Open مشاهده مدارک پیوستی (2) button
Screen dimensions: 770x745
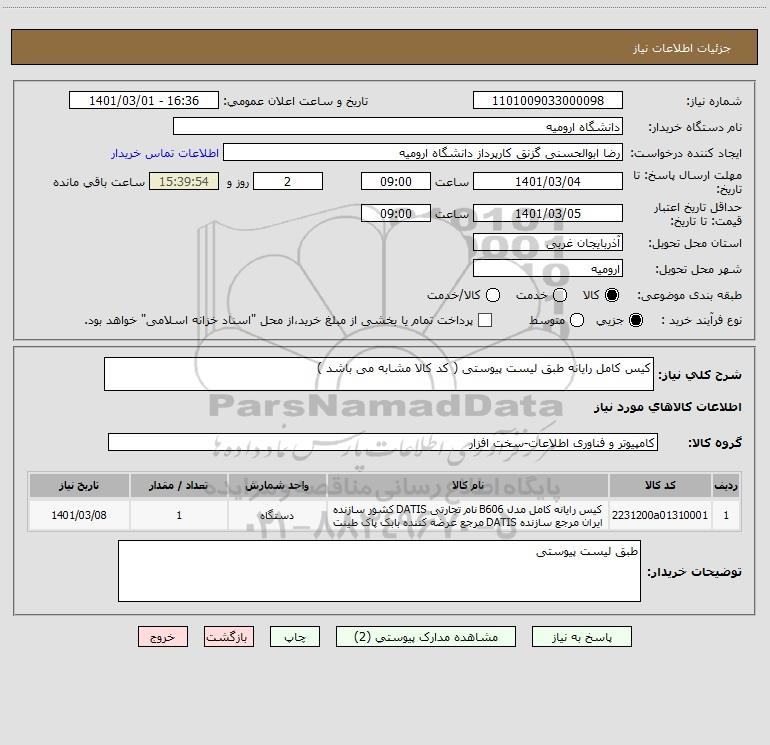(x=426, y=636)
